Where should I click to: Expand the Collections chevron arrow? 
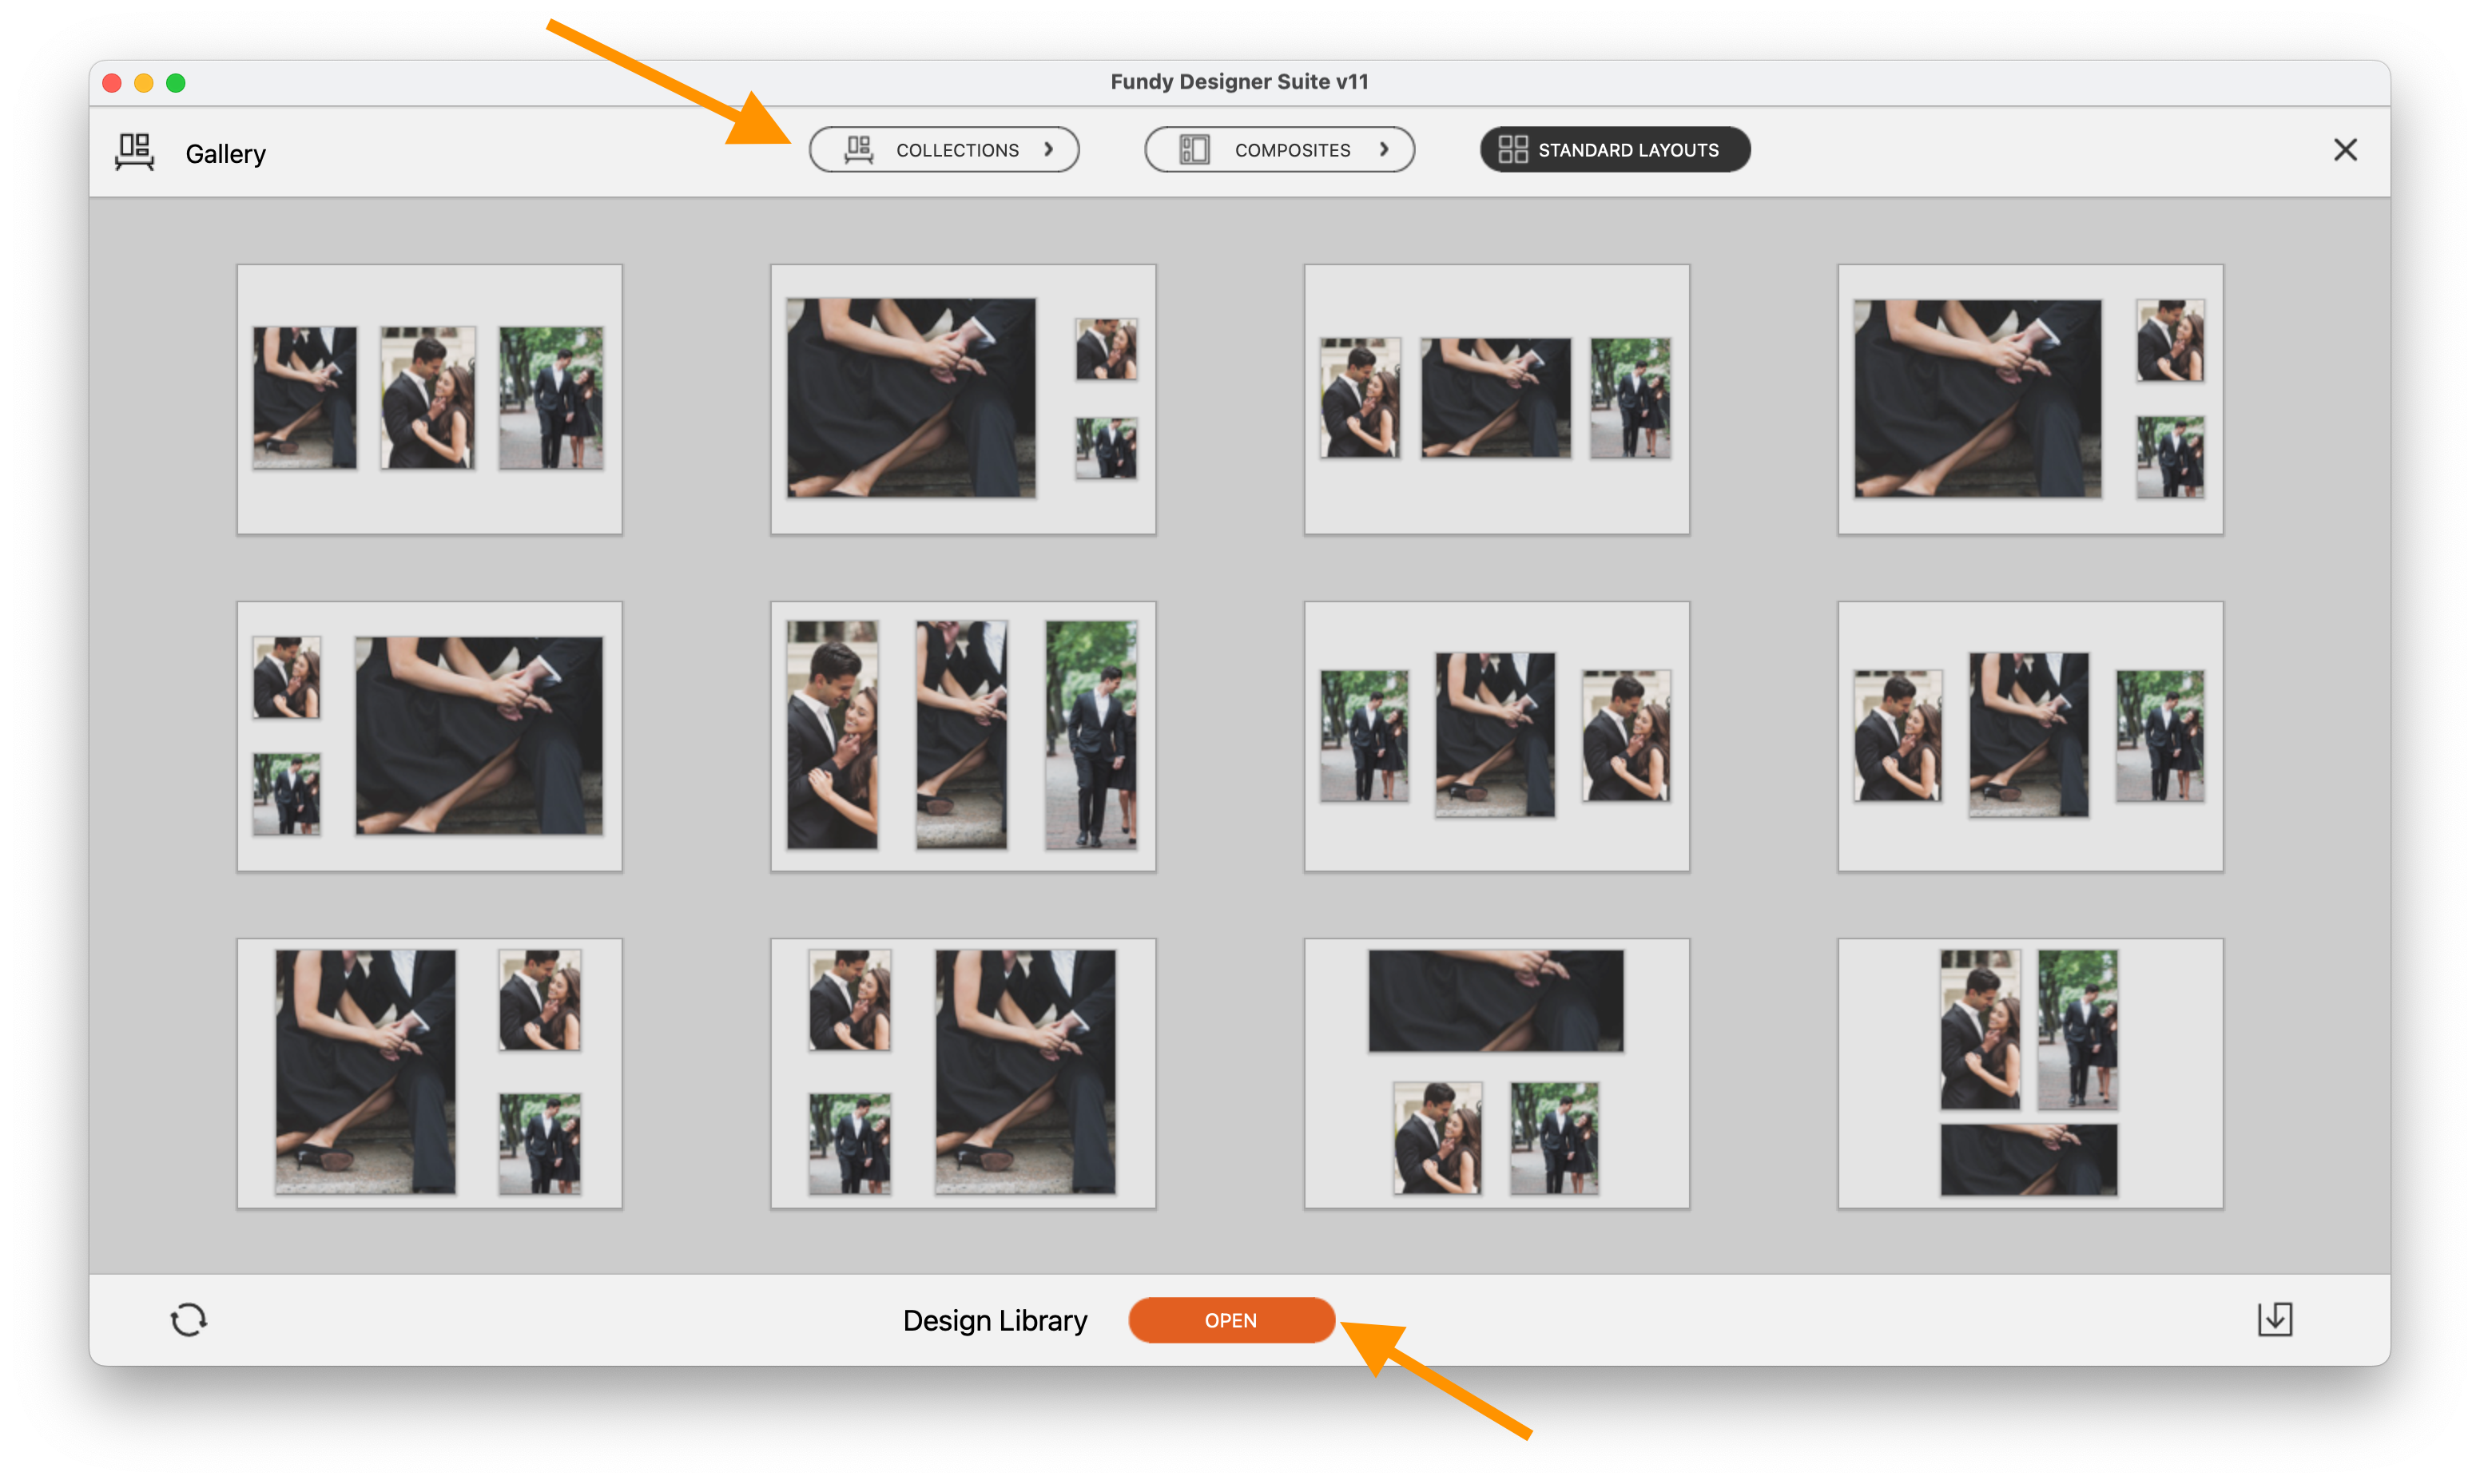(x=1048, y=150)
